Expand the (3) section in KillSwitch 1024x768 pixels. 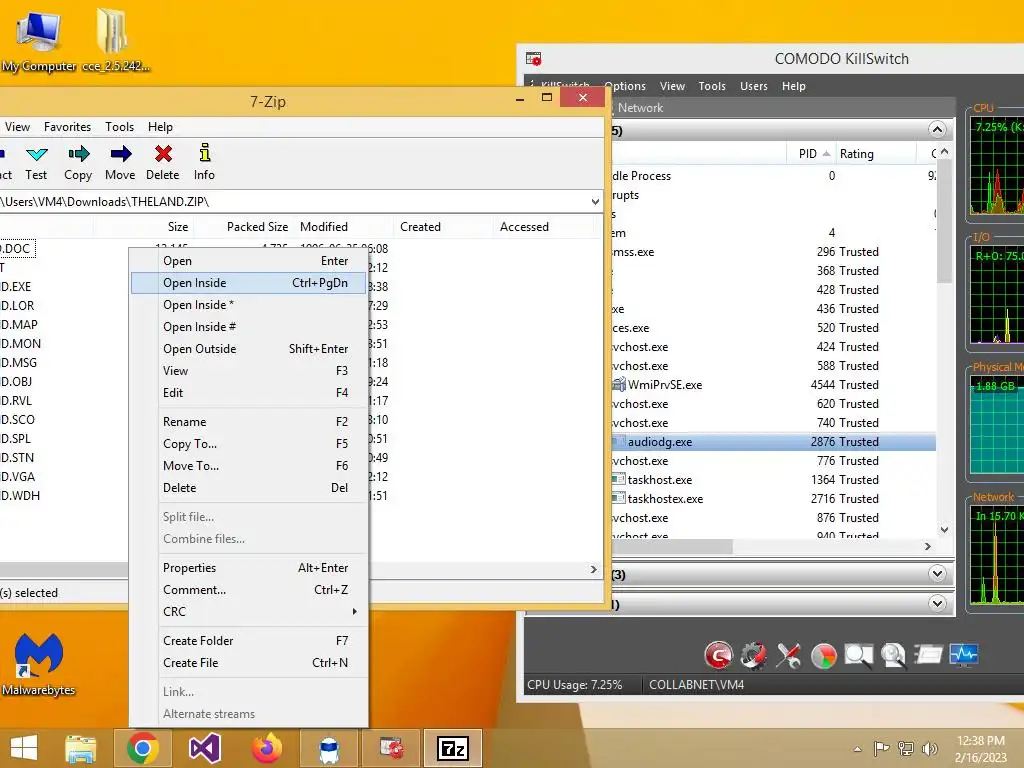[x=937, y=574]
